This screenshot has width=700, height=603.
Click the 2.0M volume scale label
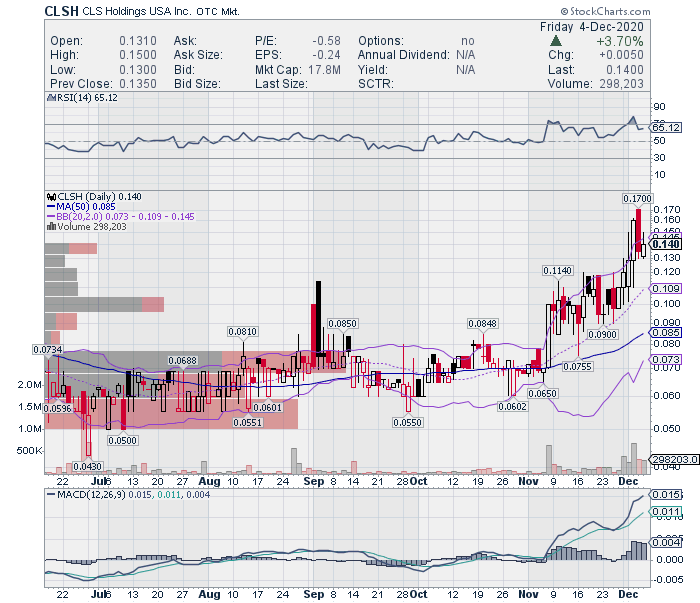[x=29, y=385]
